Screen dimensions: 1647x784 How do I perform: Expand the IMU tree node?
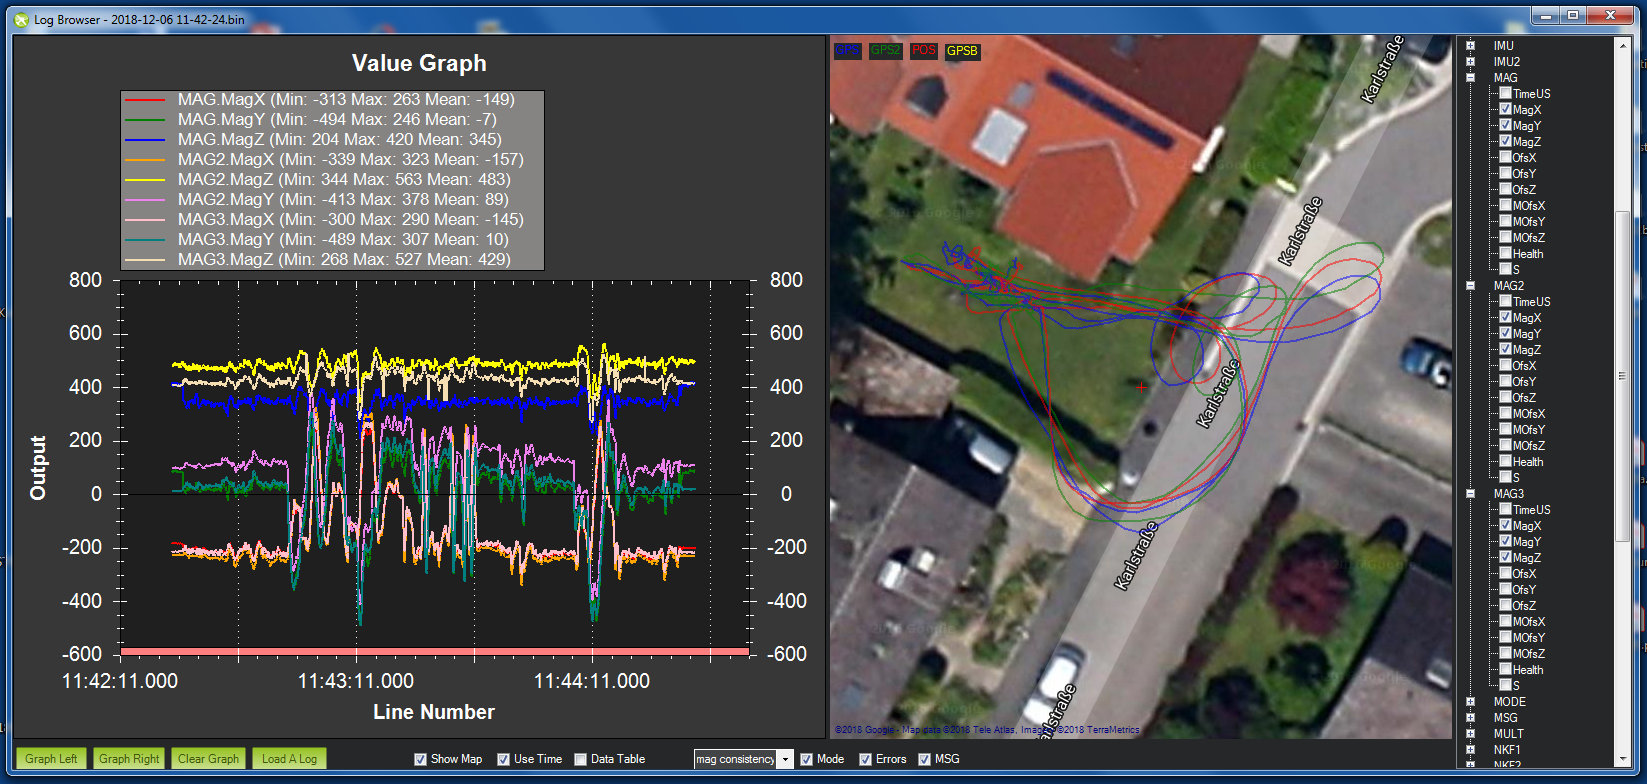point(1471,46)
